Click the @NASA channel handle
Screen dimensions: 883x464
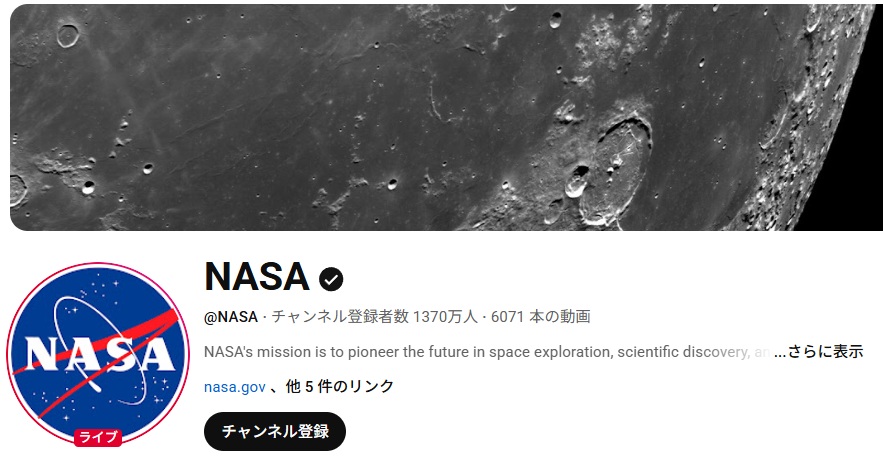coord(231,317)
